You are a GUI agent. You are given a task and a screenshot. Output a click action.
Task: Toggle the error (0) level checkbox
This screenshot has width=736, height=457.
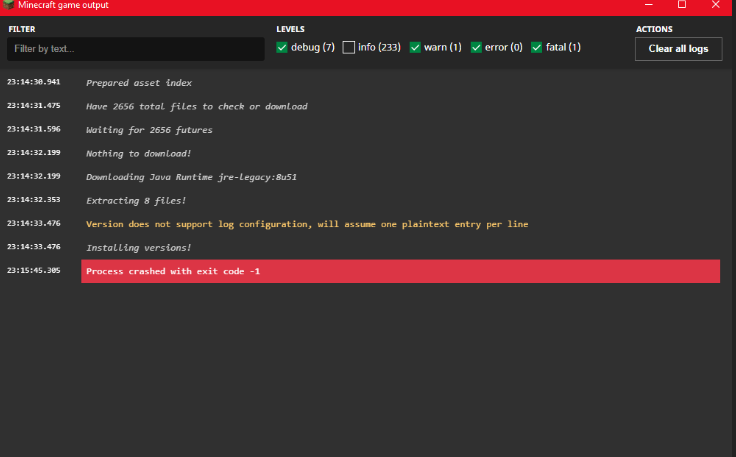click(476, 47)
